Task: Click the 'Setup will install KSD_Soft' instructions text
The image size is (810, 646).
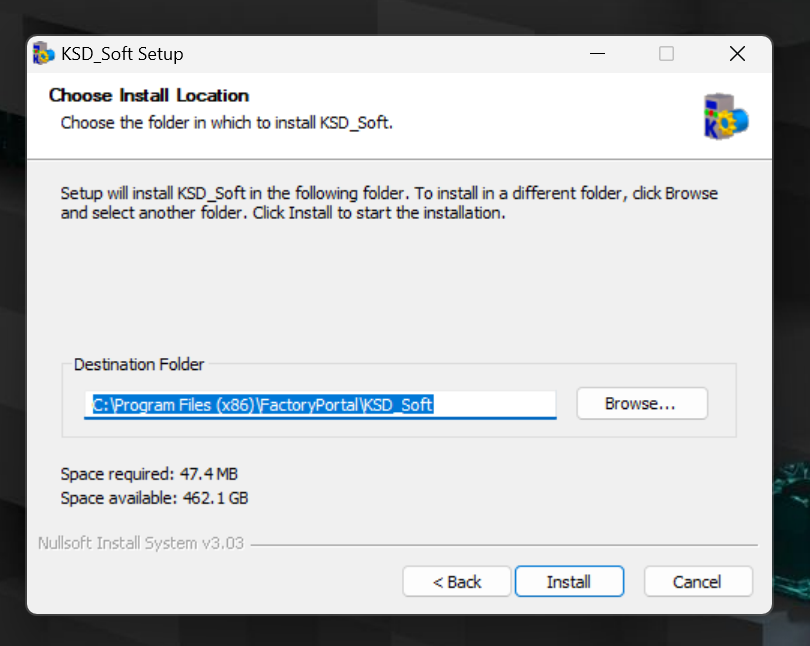Action: point(389,203)
